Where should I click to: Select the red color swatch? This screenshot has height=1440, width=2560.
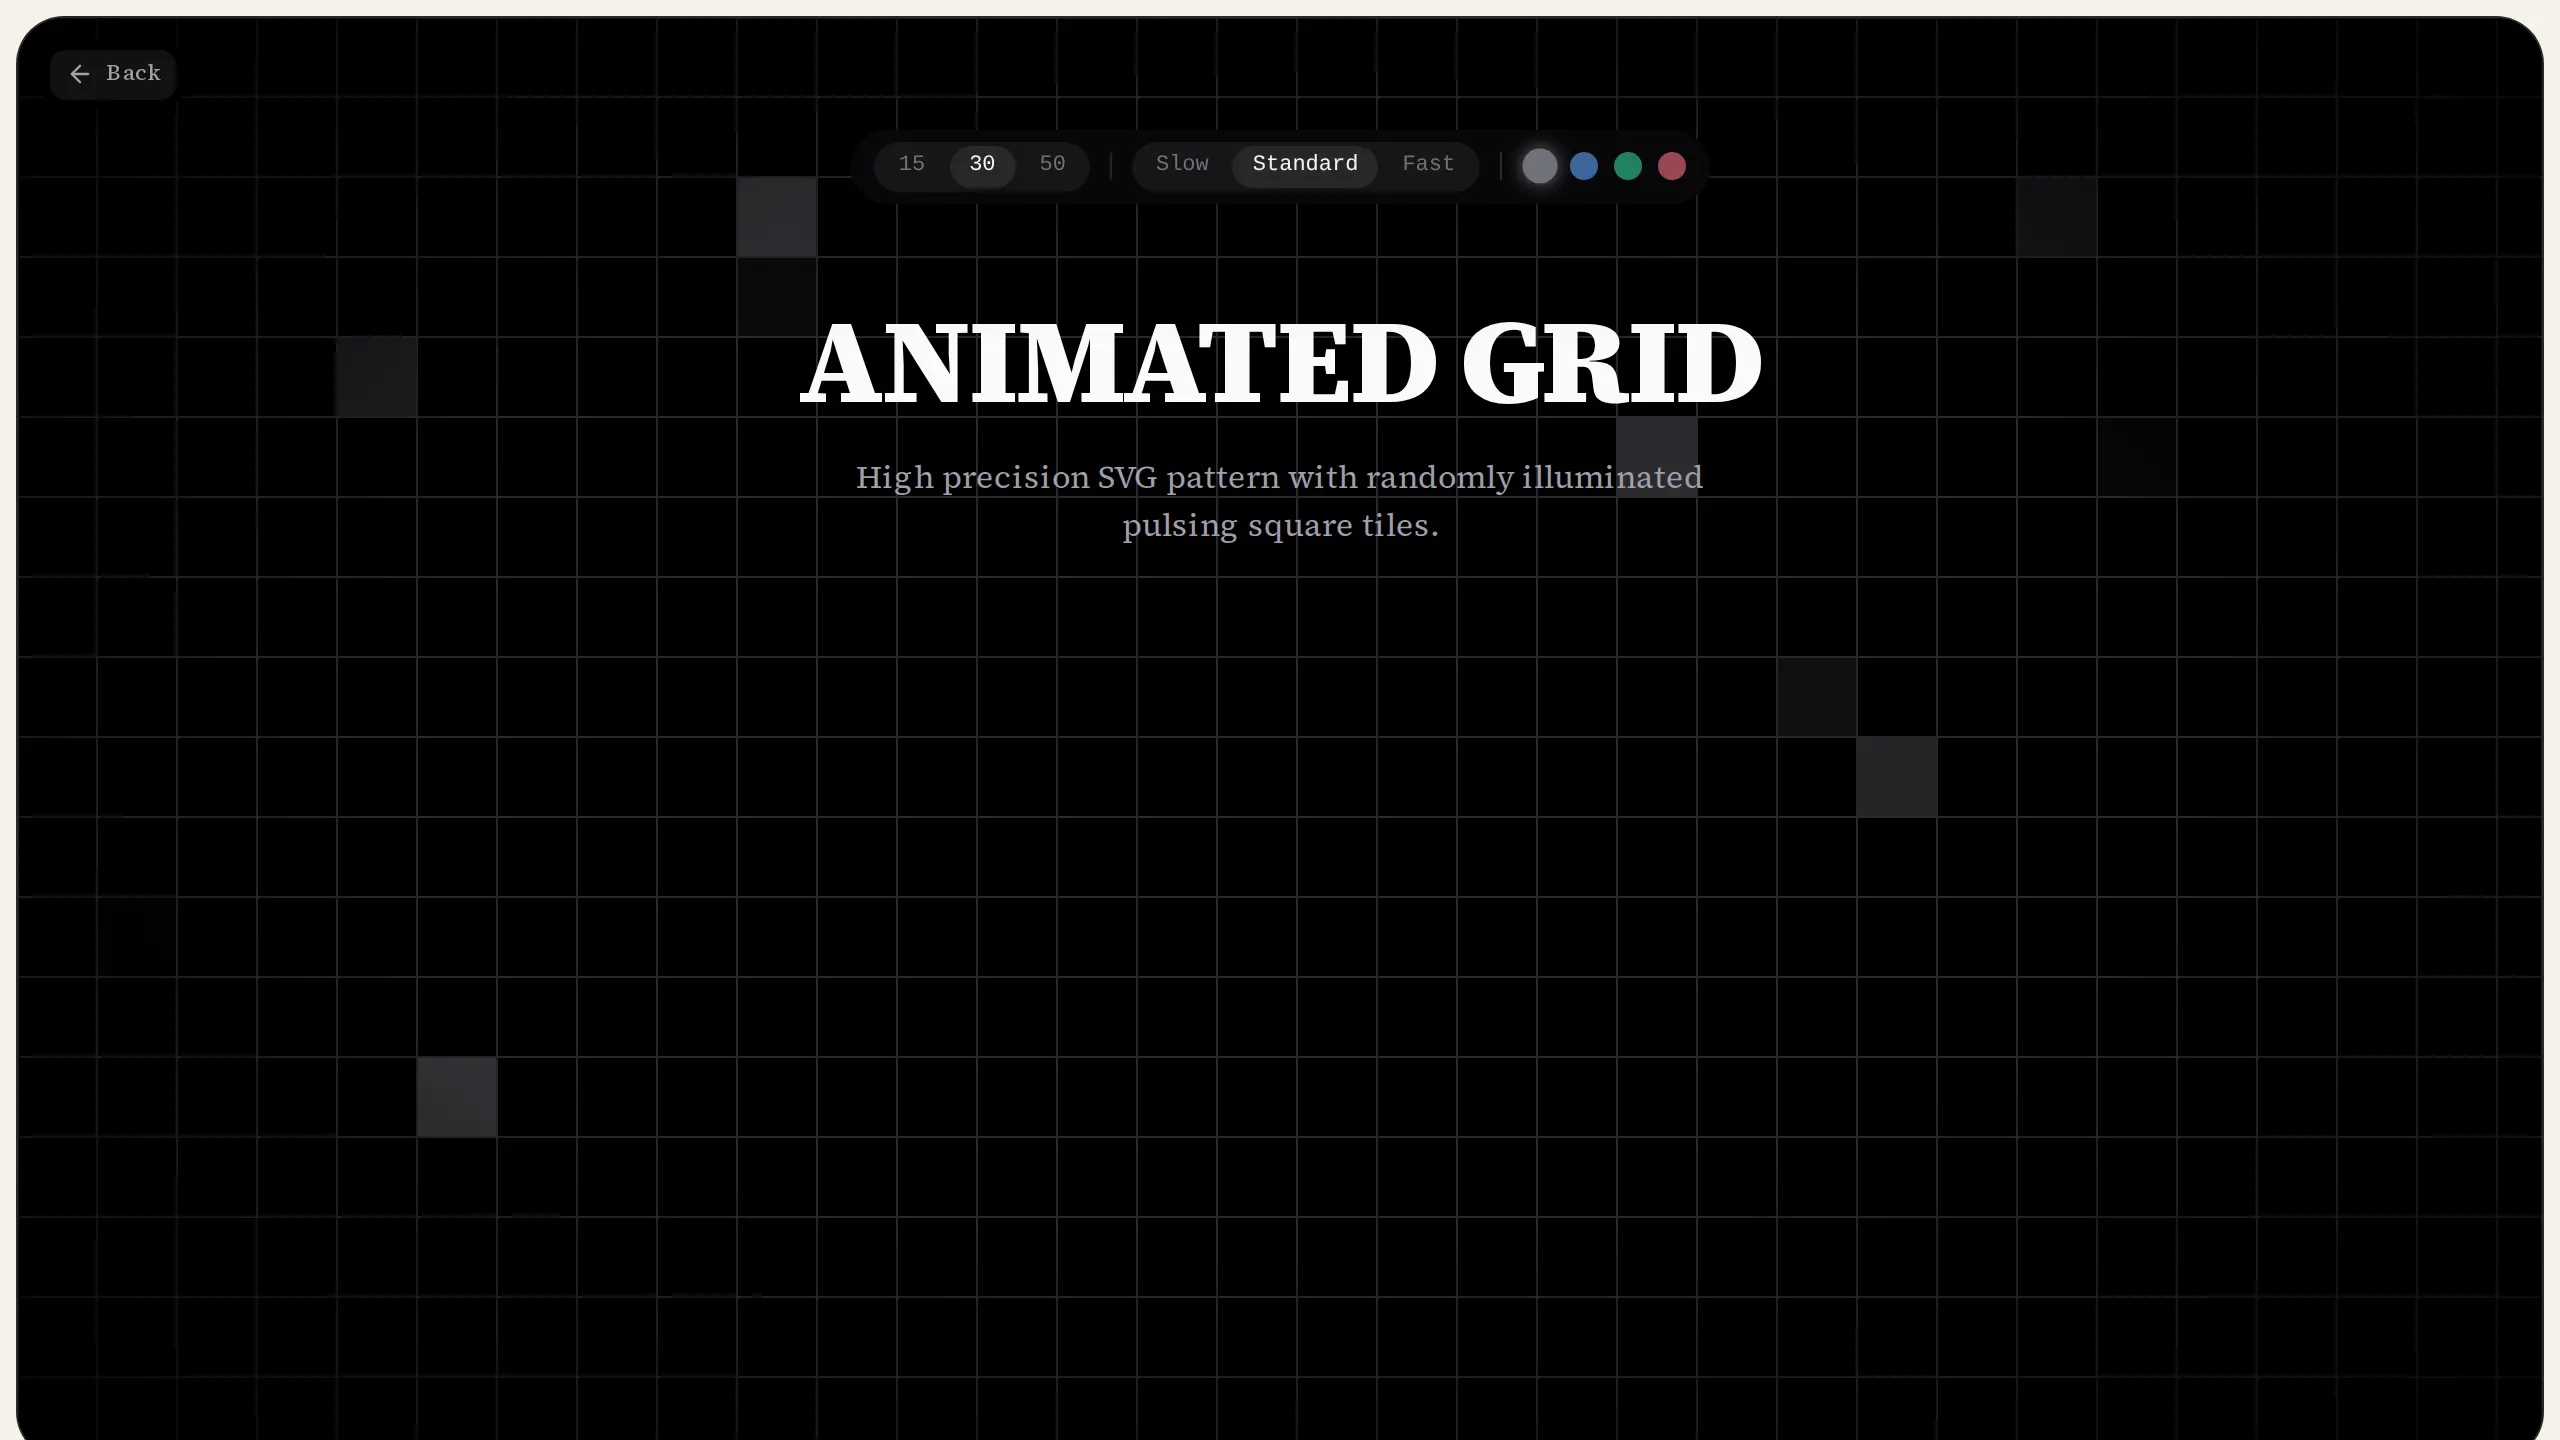pyautogui.click(x=1672, y=166)
